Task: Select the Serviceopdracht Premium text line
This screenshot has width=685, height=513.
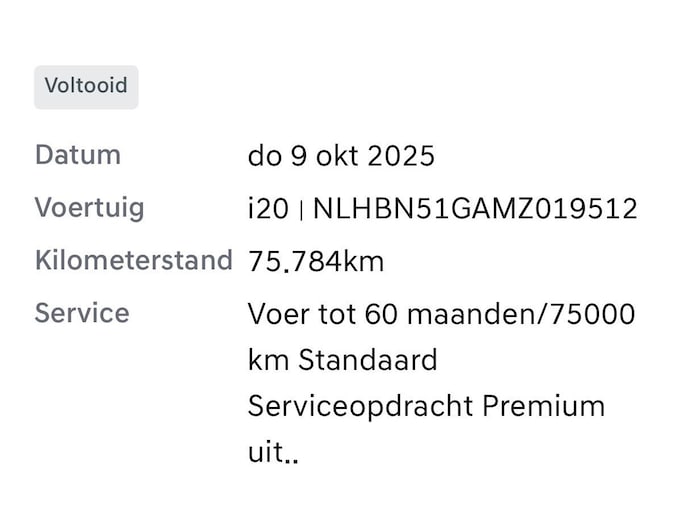Action: pos(426,407)
